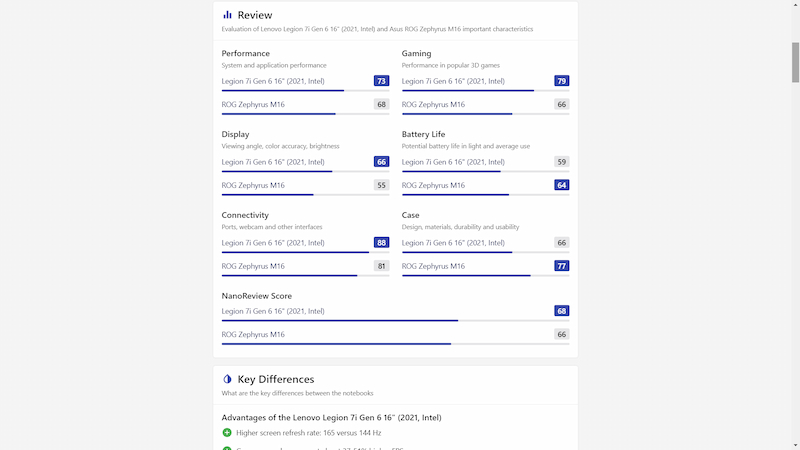Screen dimensions: 800x450
Task: Click the Performance category title
Action: pyautogui.click(x=245, y=54)
